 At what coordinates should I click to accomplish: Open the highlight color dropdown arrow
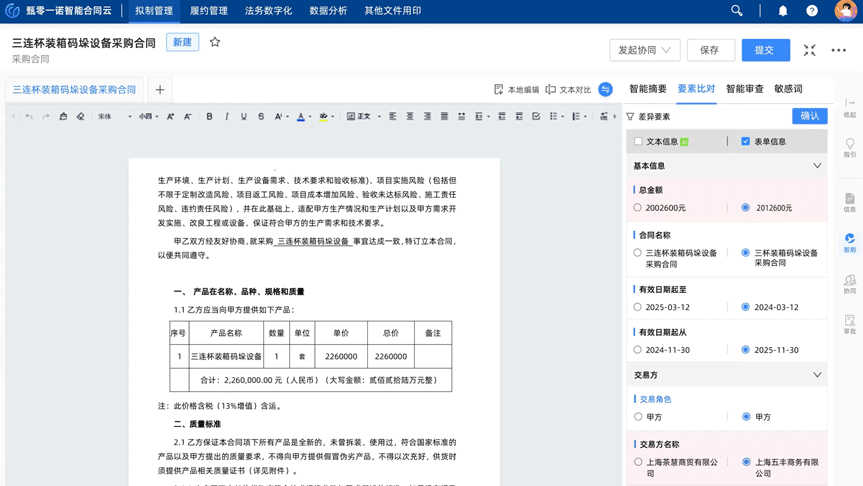(333, 117)
